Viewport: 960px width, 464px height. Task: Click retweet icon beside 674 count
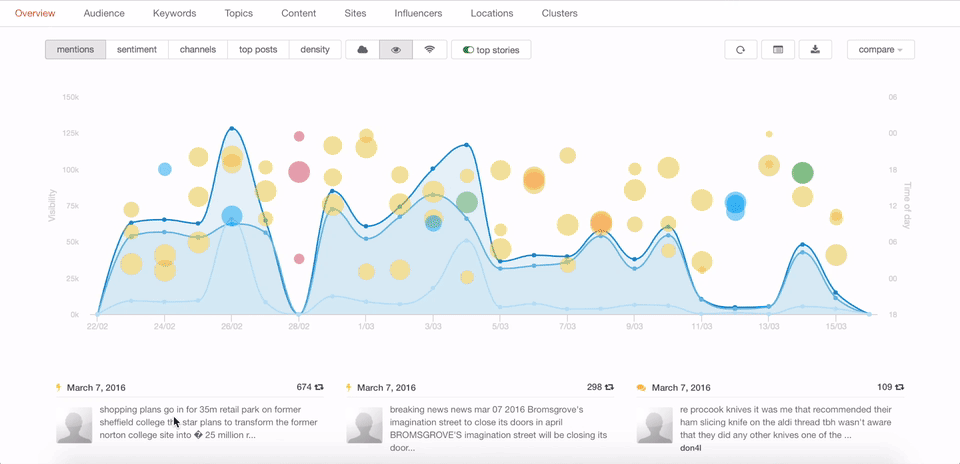tap(319, 387)
